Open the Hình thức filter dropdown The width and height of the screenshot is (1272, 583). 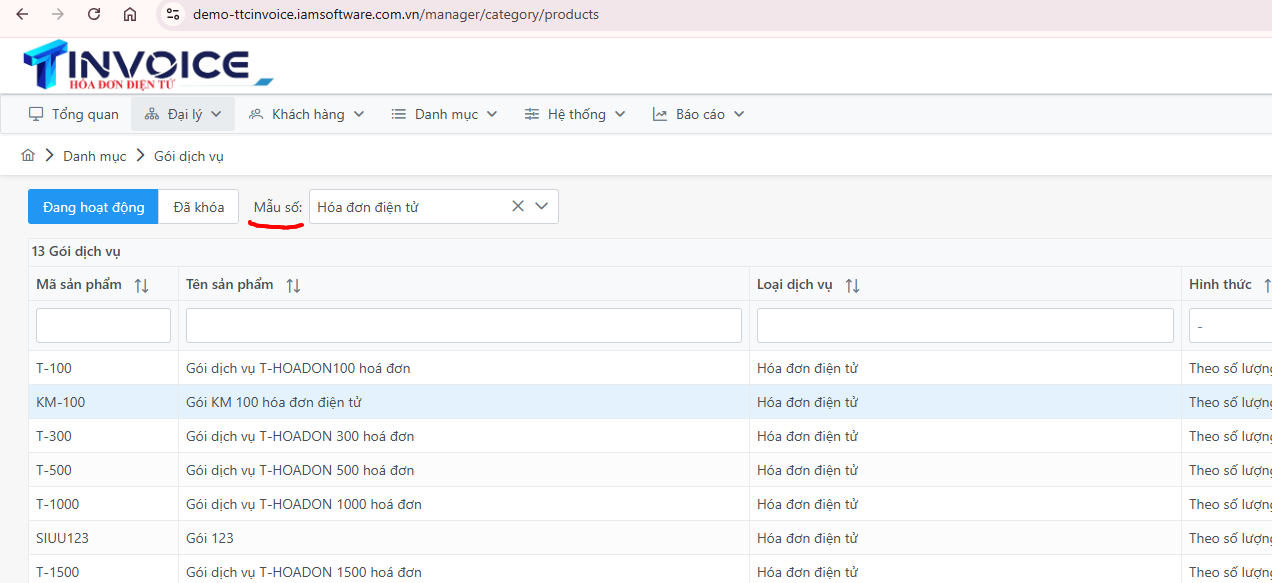1230,326
